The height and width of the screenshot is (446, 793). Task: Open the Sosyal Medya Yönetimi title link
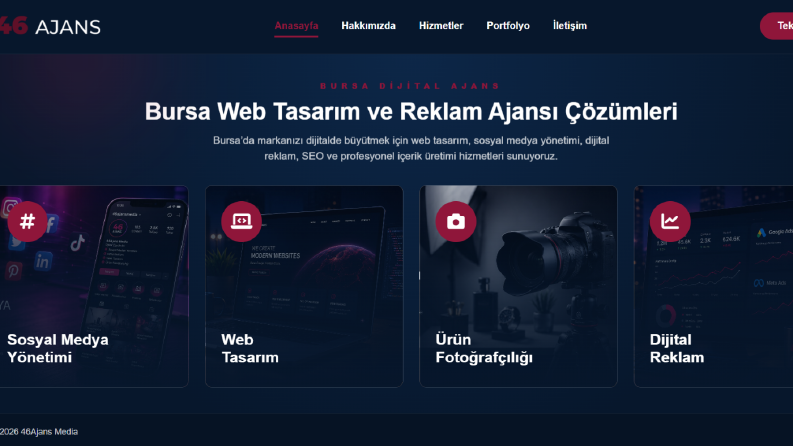point(58,348)
